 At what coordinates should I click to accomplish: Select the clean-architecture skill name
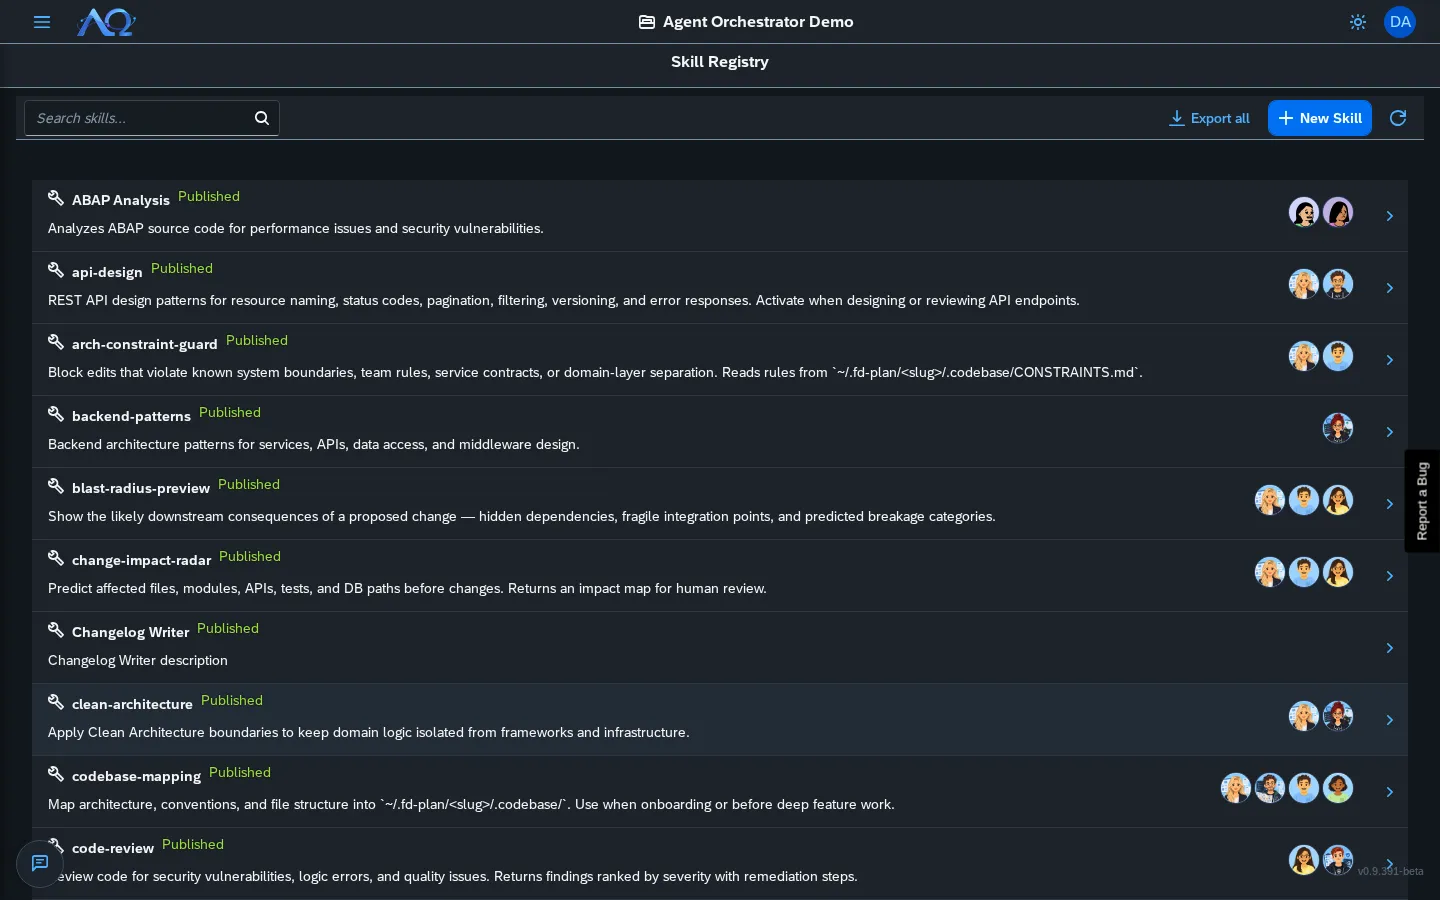click(132, 704)
